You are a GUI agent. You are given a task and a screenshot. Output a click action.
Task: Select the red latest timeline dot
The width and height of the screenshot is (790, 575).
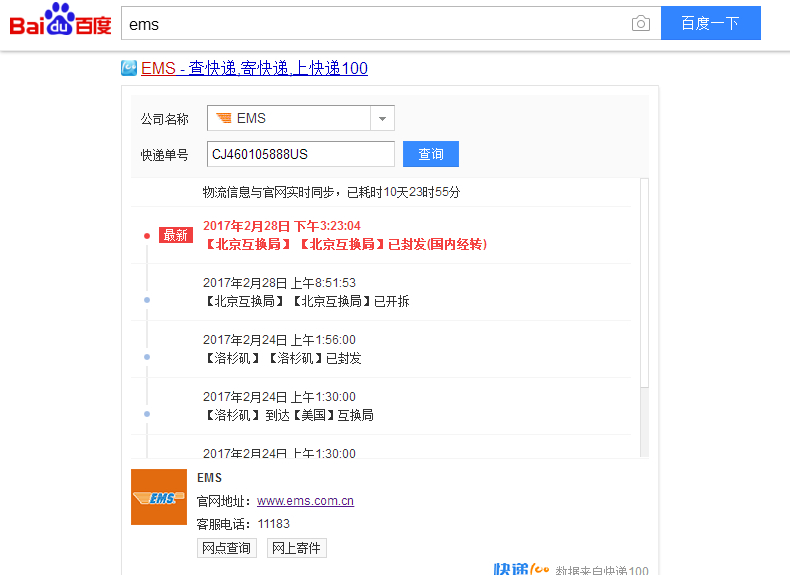coord(147,236)
